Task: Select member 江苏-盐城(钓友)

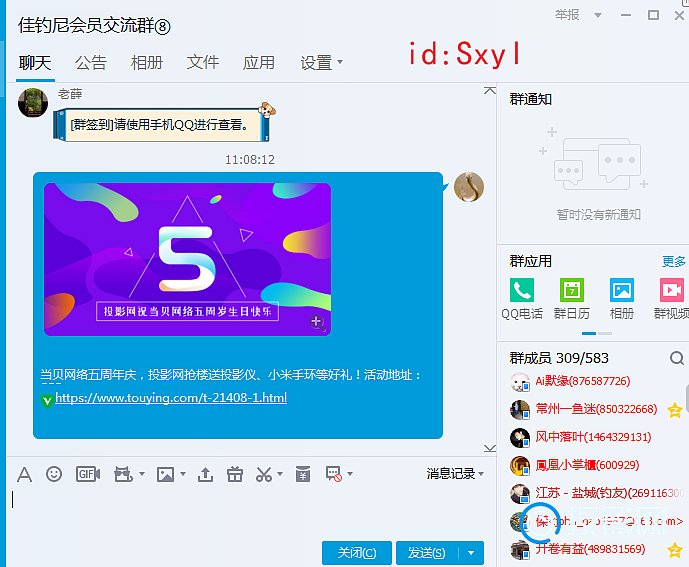Action: click(x=597, y=493)
